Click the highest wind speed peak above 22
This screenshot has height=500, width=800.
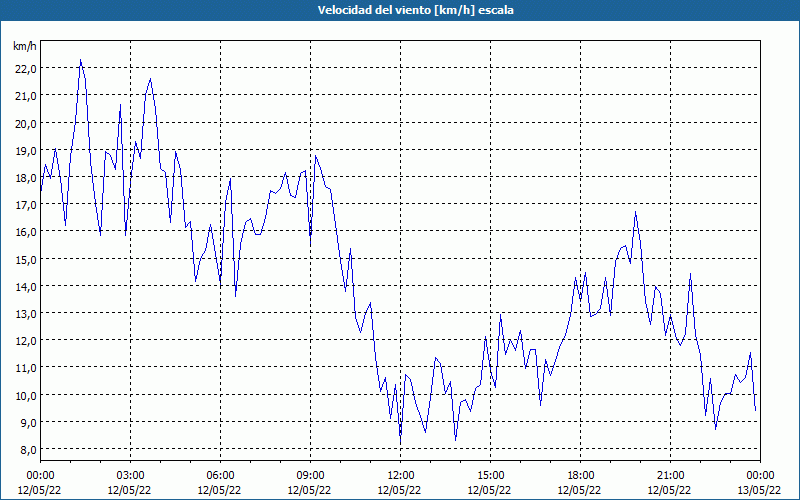[81, 60]
